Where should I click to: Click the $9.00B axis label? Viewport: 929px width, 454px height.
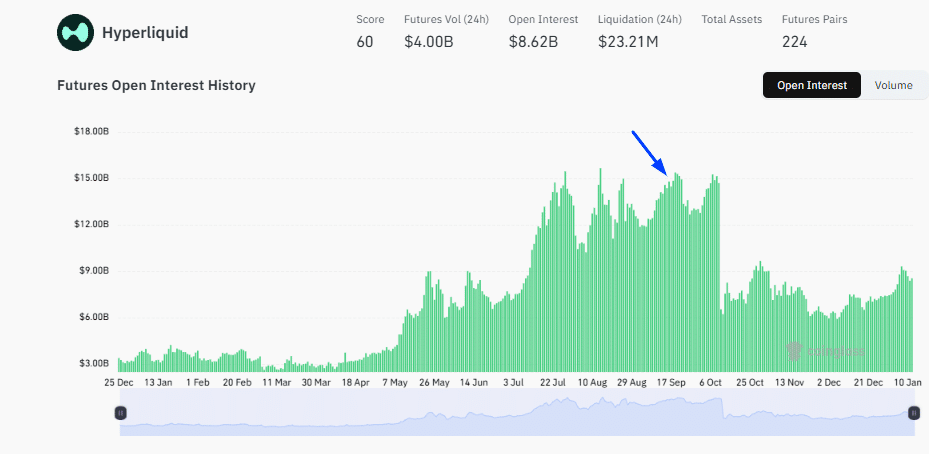94,271
